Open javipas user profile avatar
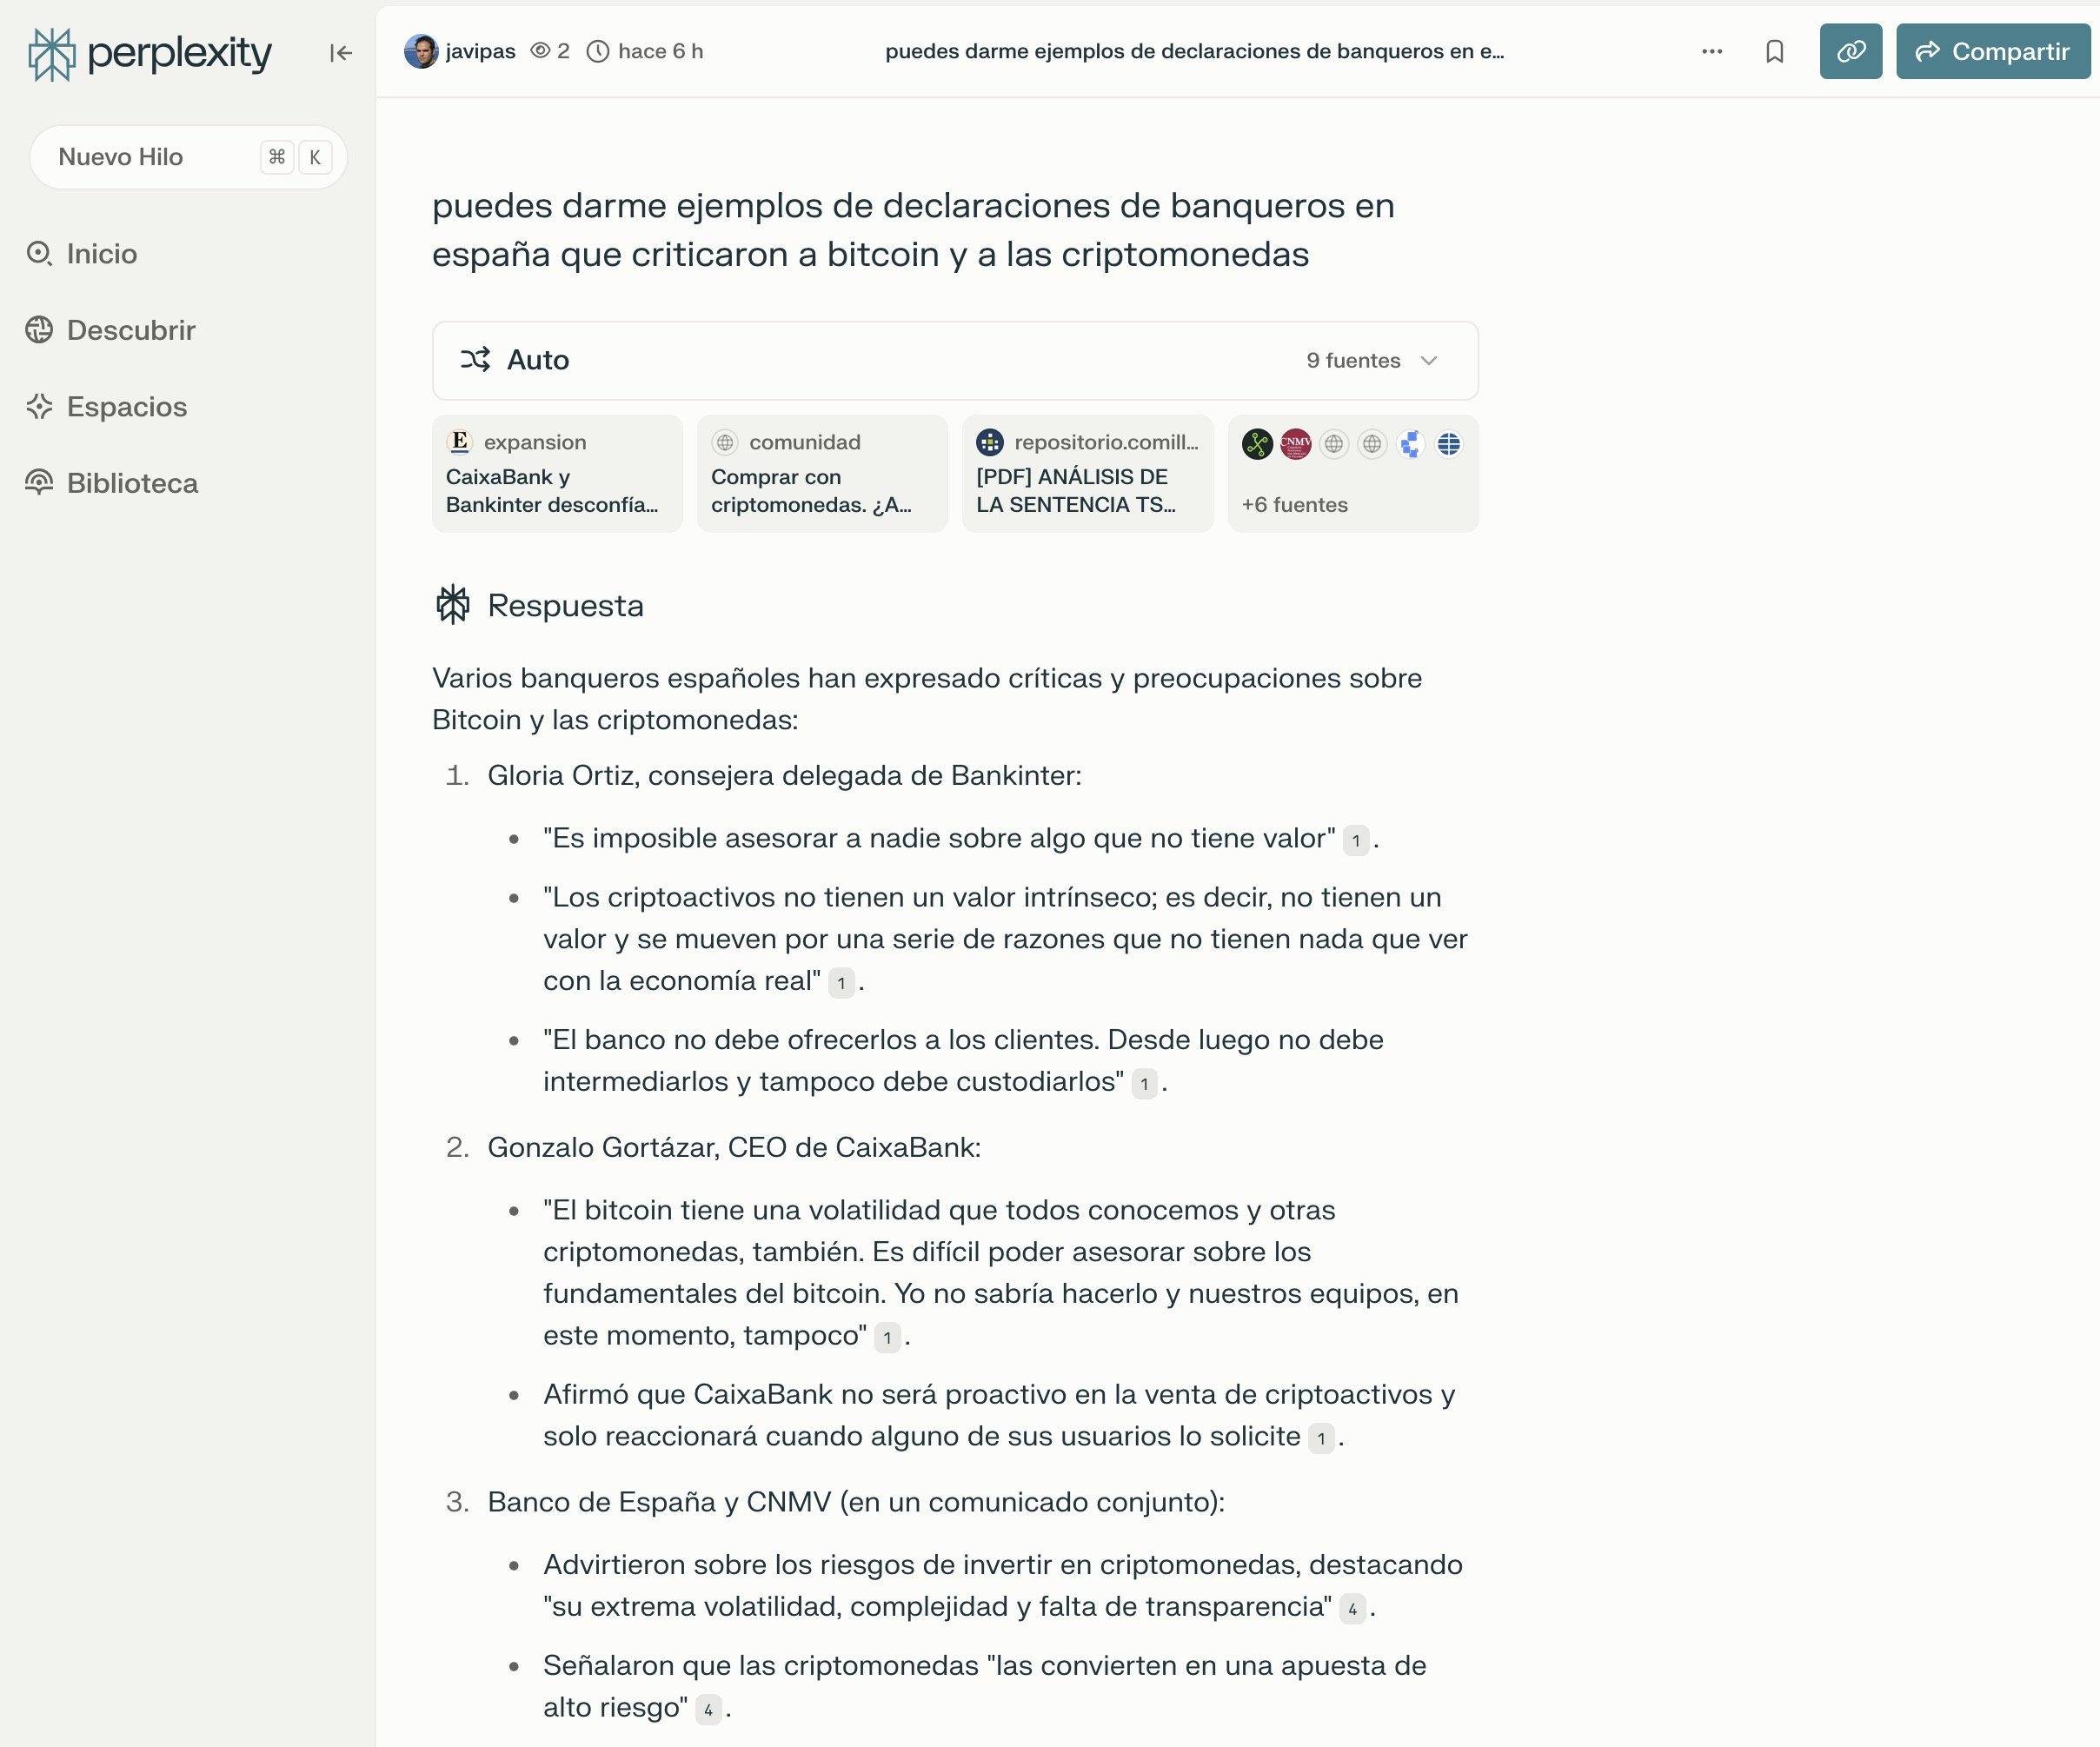The width and height of the screenshot is (2100, 1747). (x=421, y=51)
